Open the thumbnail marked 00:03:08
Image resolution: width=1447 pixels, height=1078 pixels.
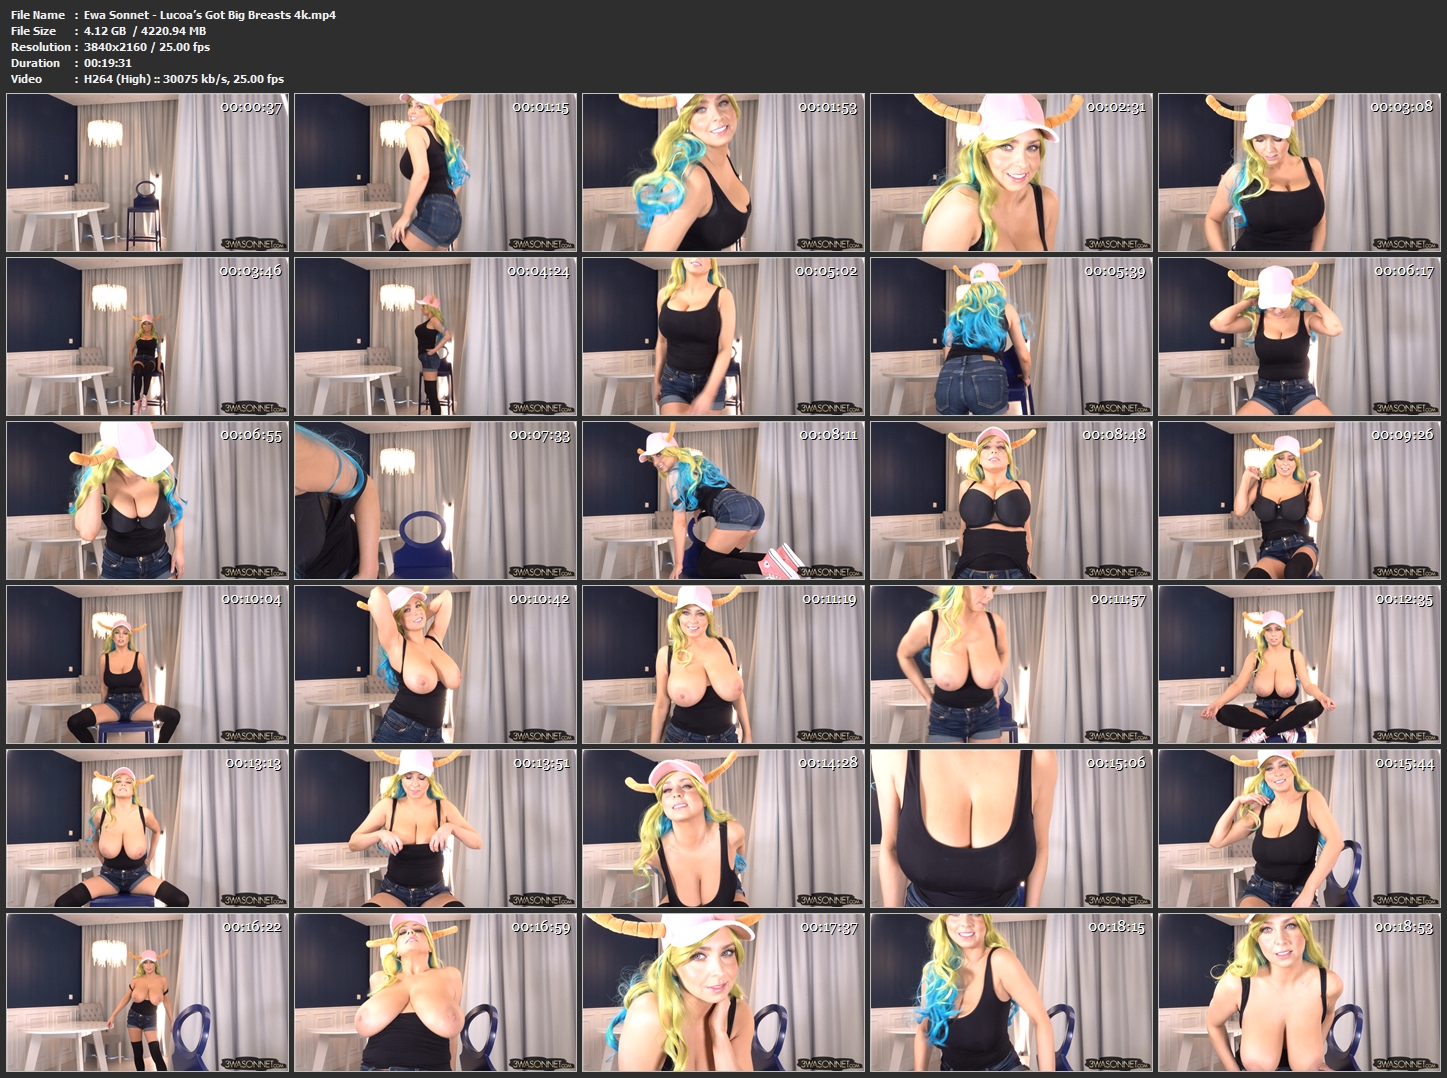click(1299, 172)
